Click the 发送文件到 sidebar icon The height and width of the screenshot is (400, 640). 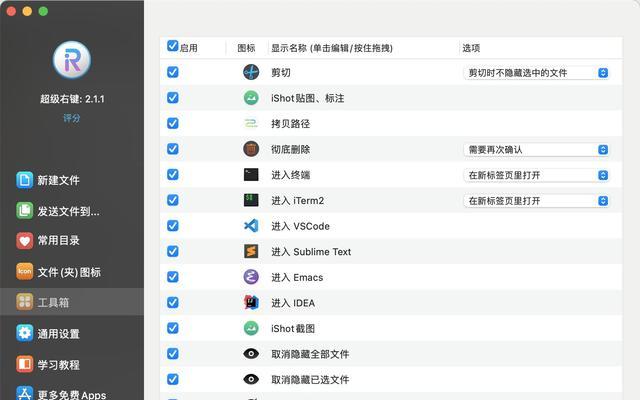pyautogui.click(x=24, y=211)
